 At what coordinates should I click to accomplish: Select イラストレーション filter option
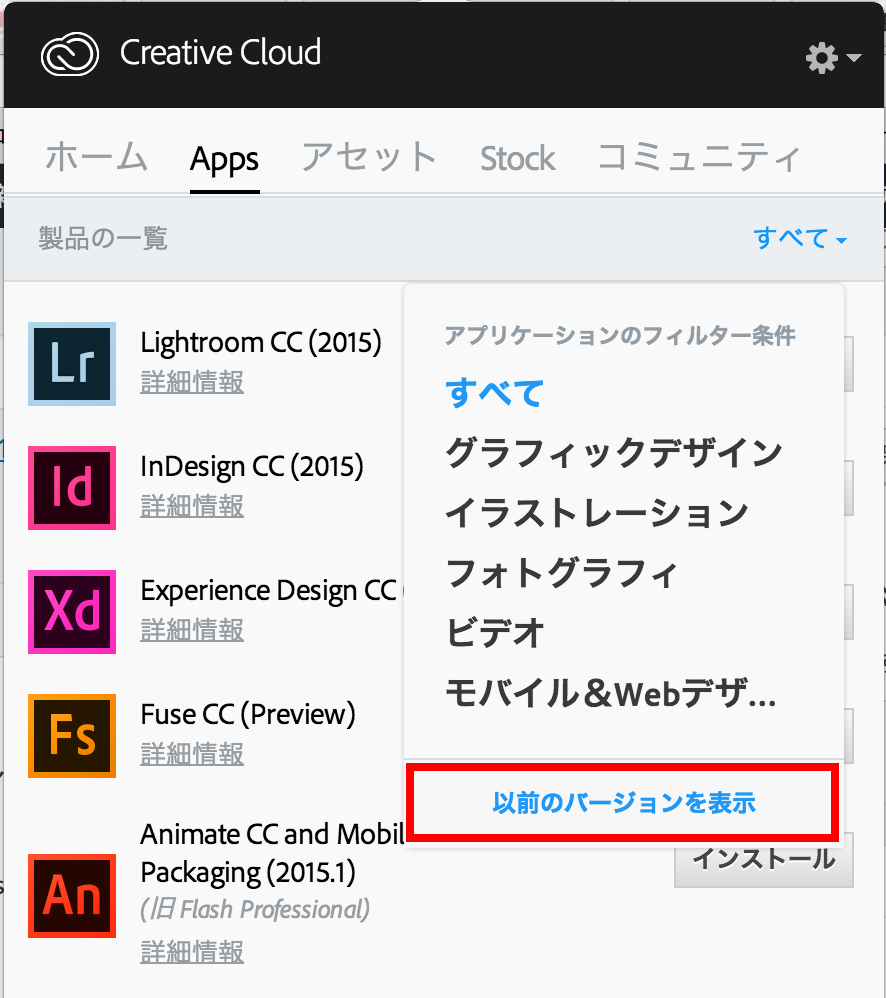click(x=596, y=513)
